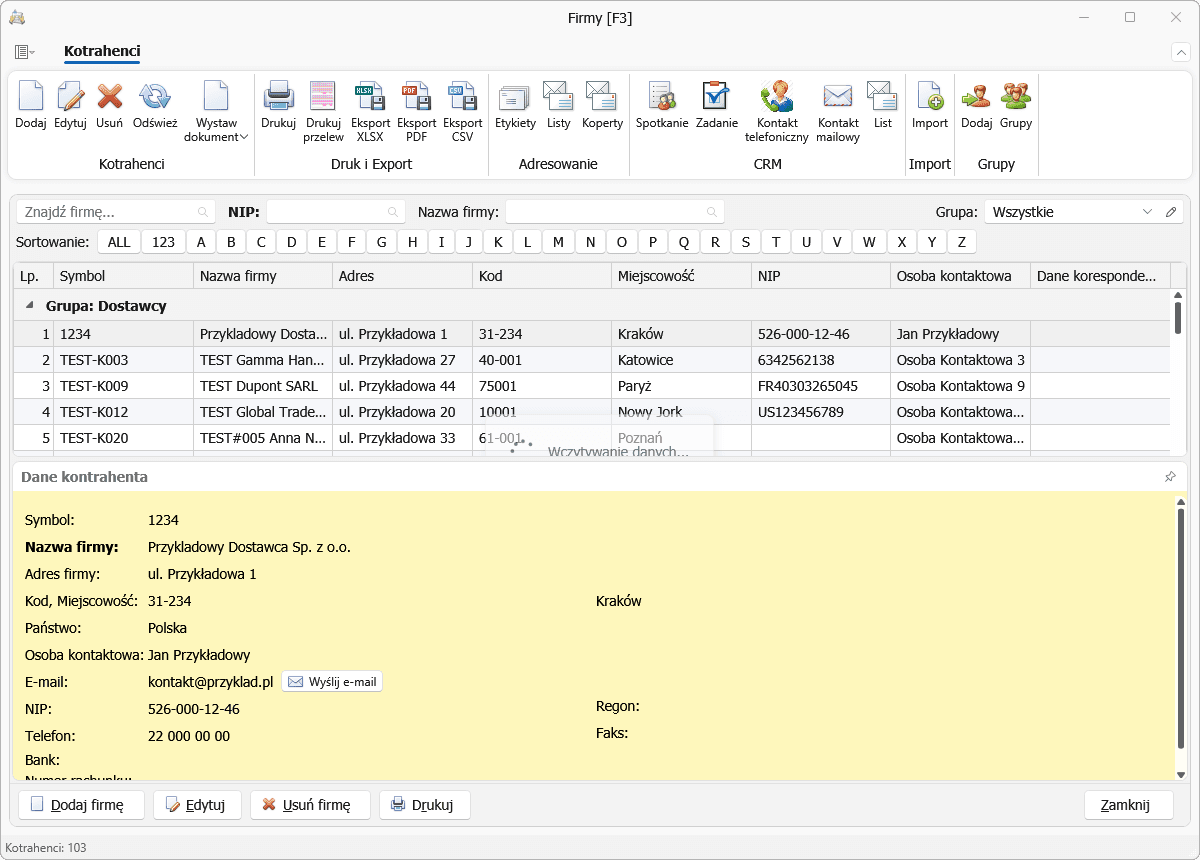Filter companies by letter M
Screen dimensions: 1200x860
click(x=559, y=242)
